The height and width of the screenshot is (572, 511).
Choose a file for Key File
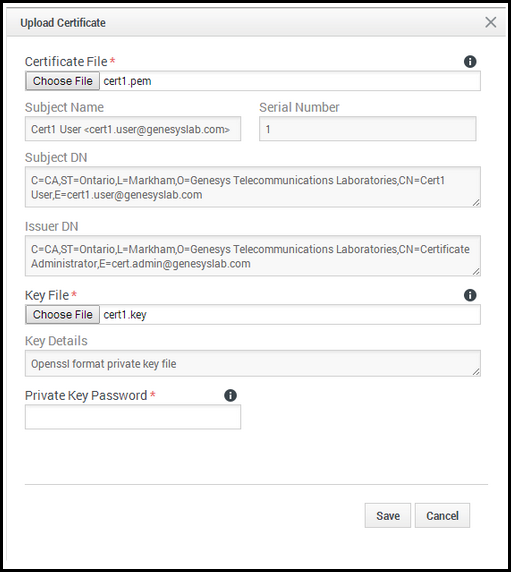pyautogui.click(x=62, y=314)
